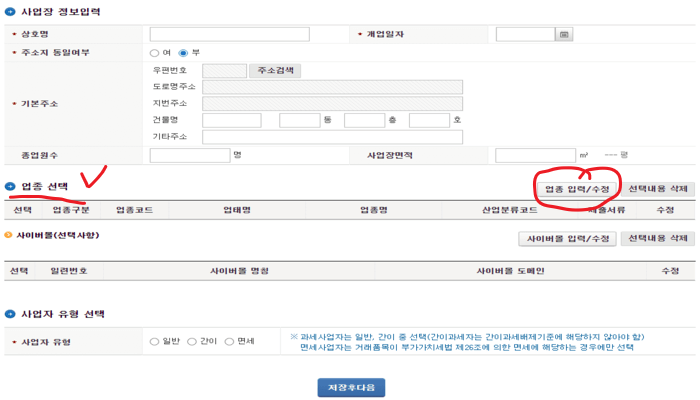The width and height of the screenshot is (700, 400).
Task: Focus the 상호명 input field
Action: click(229, 34)
